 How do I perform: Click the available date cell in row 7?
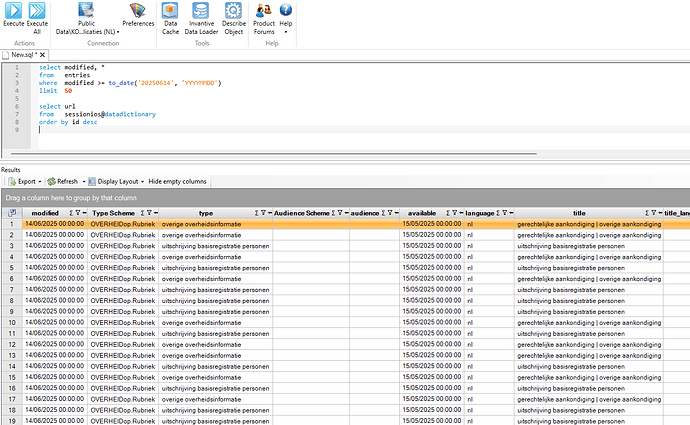click(x=432, y=289)
